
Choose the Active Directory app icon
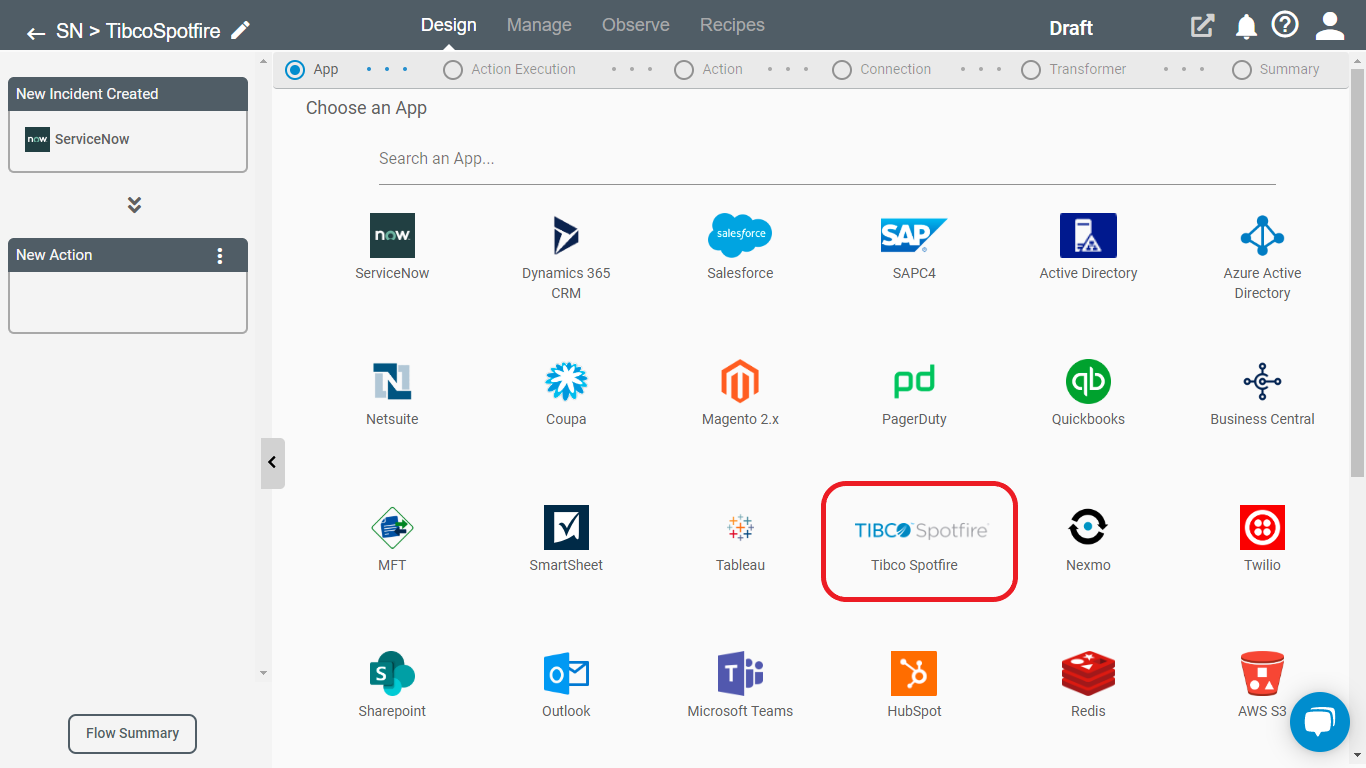1088,235
